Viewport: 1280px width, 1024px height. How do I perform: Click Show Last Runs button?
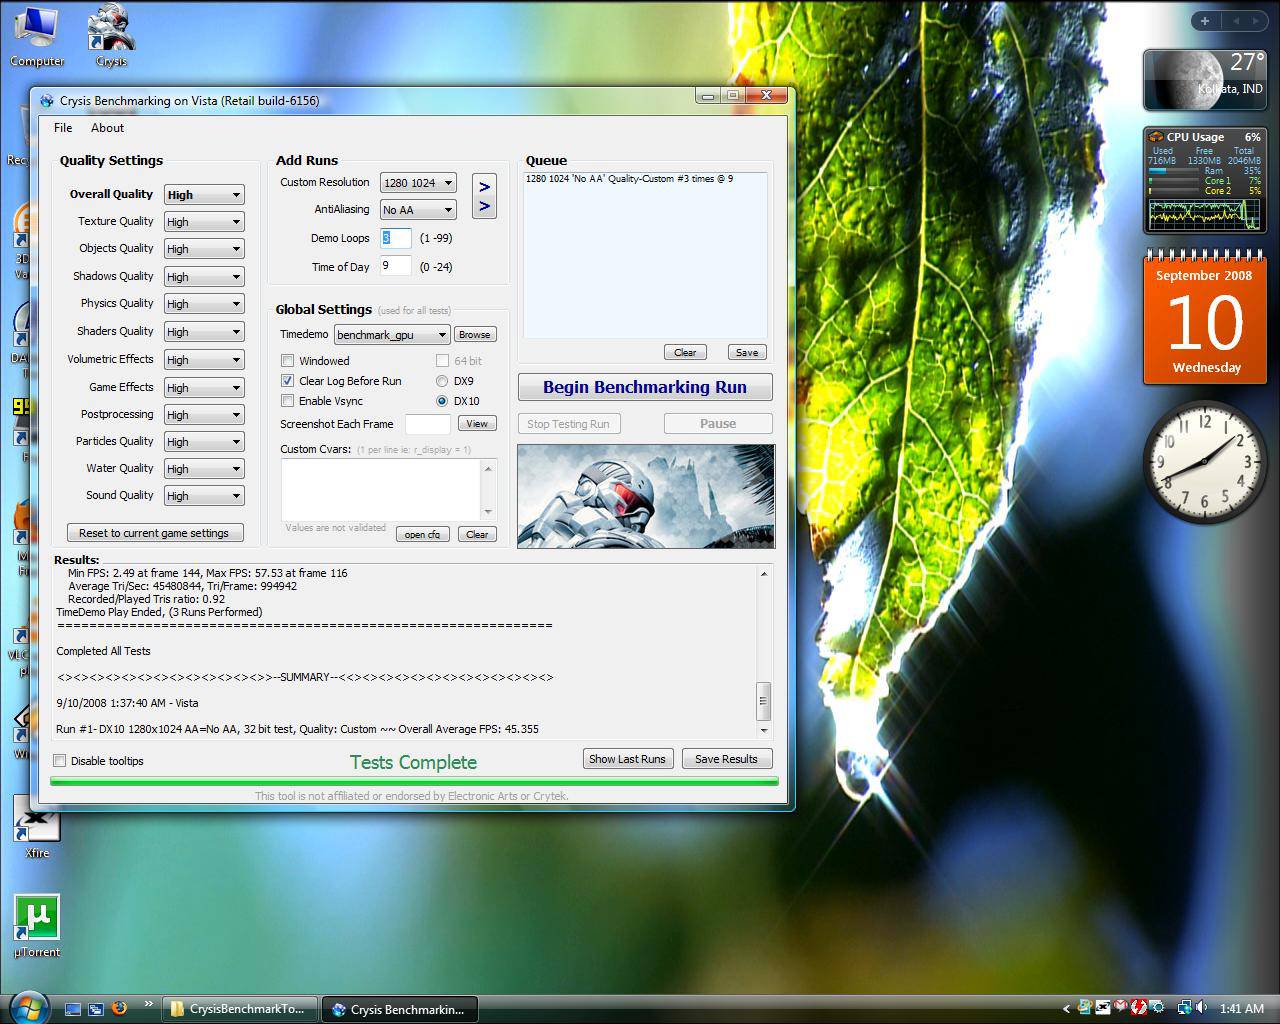(627, 759)
